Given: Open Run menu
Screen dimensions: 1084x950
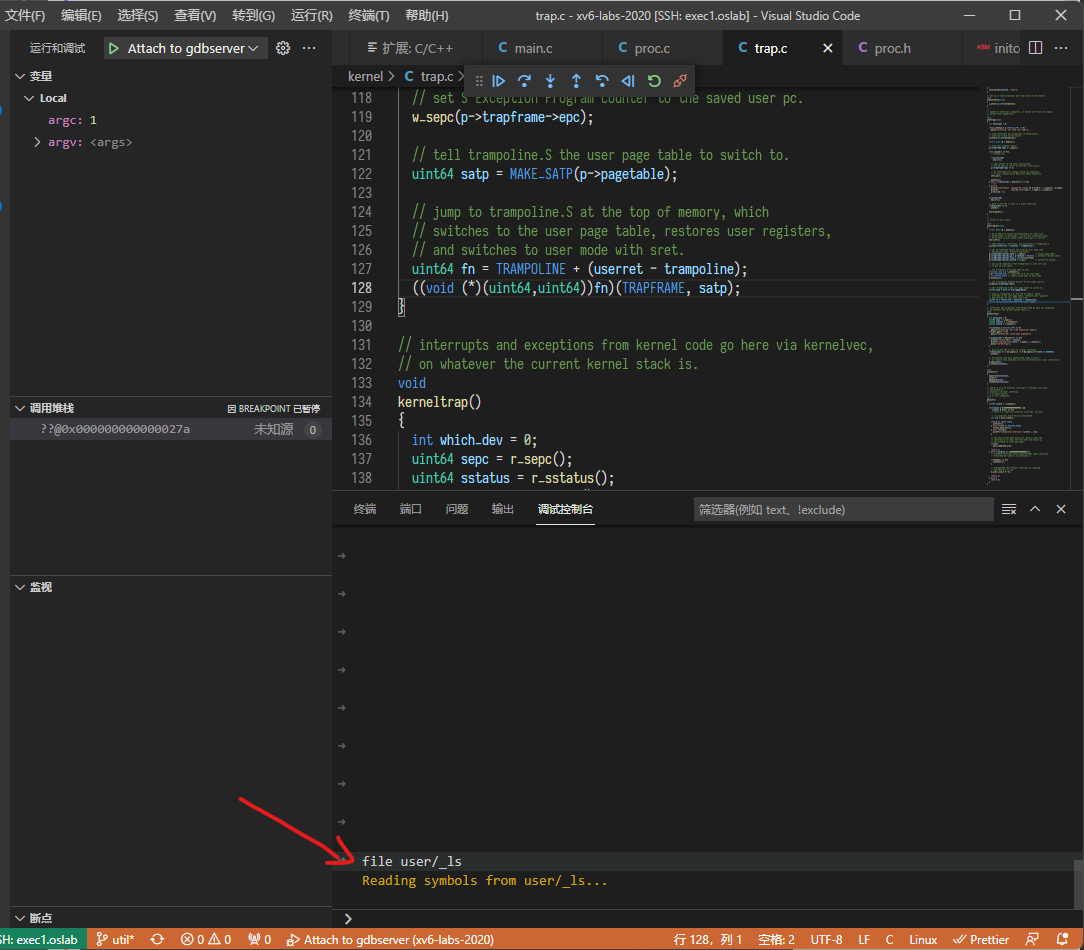Looking at the screenshot, I should (312, 15).
